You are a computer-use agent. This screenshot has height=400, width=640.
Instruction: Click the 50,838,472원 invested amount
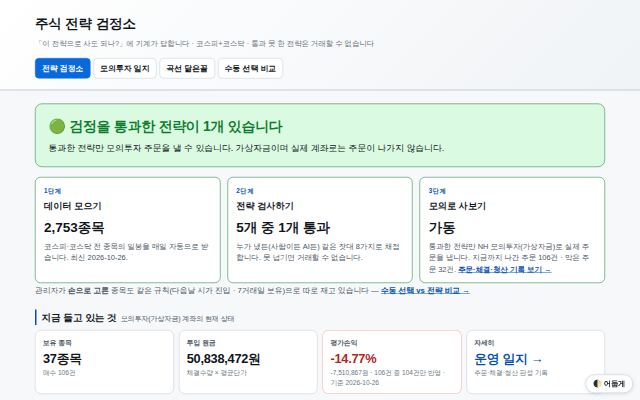[223, 359]
